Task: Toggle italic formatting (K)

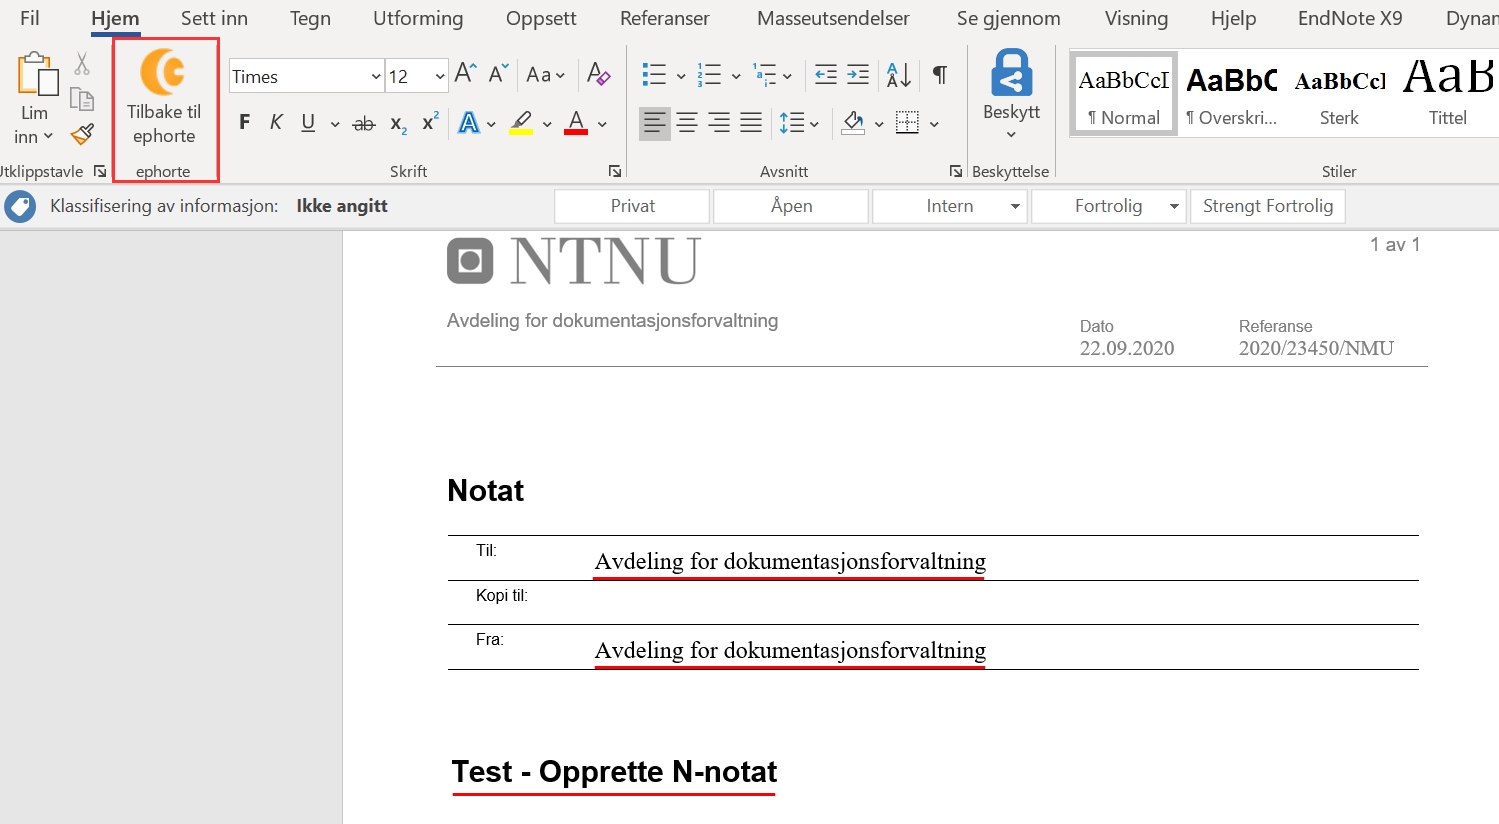Action: click(276, 123)
